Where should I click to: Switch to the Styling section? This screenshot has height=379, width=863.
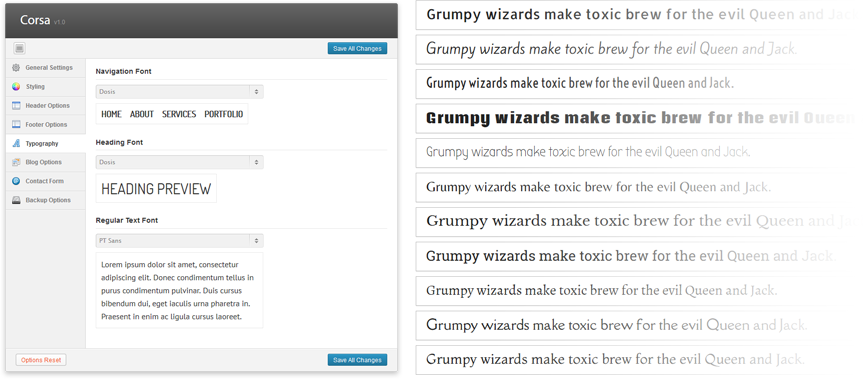[x=46, y=86]
